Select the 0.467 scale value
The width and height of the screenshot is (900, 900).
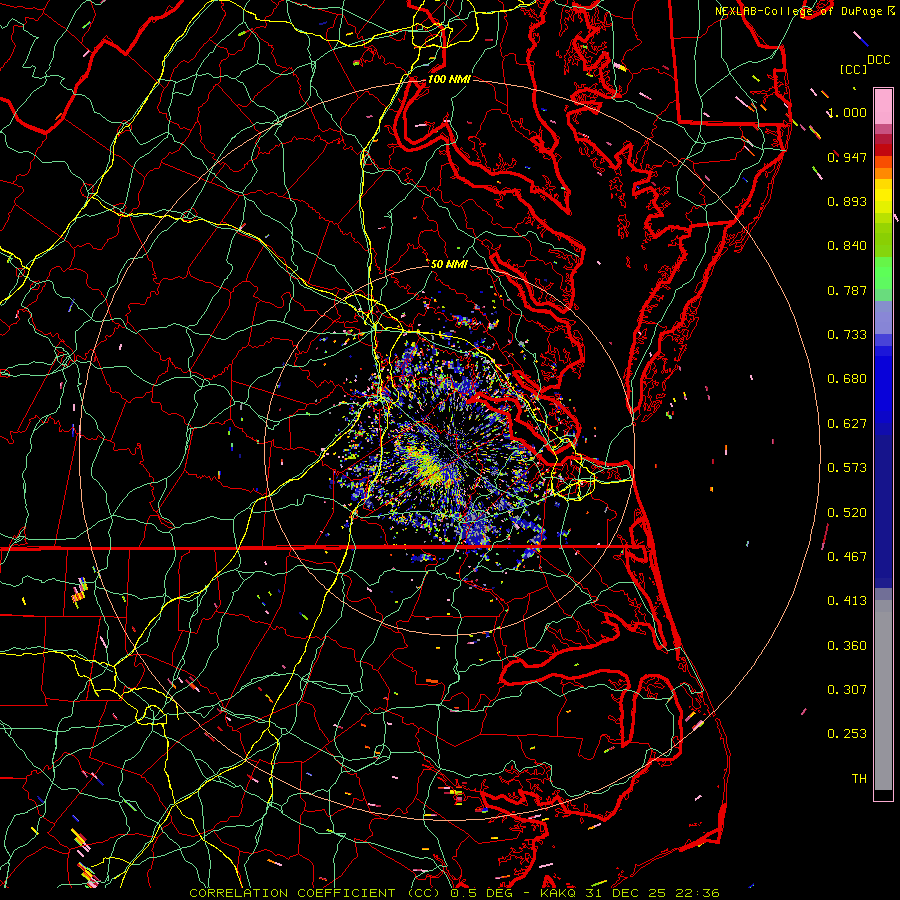(847, 557)
